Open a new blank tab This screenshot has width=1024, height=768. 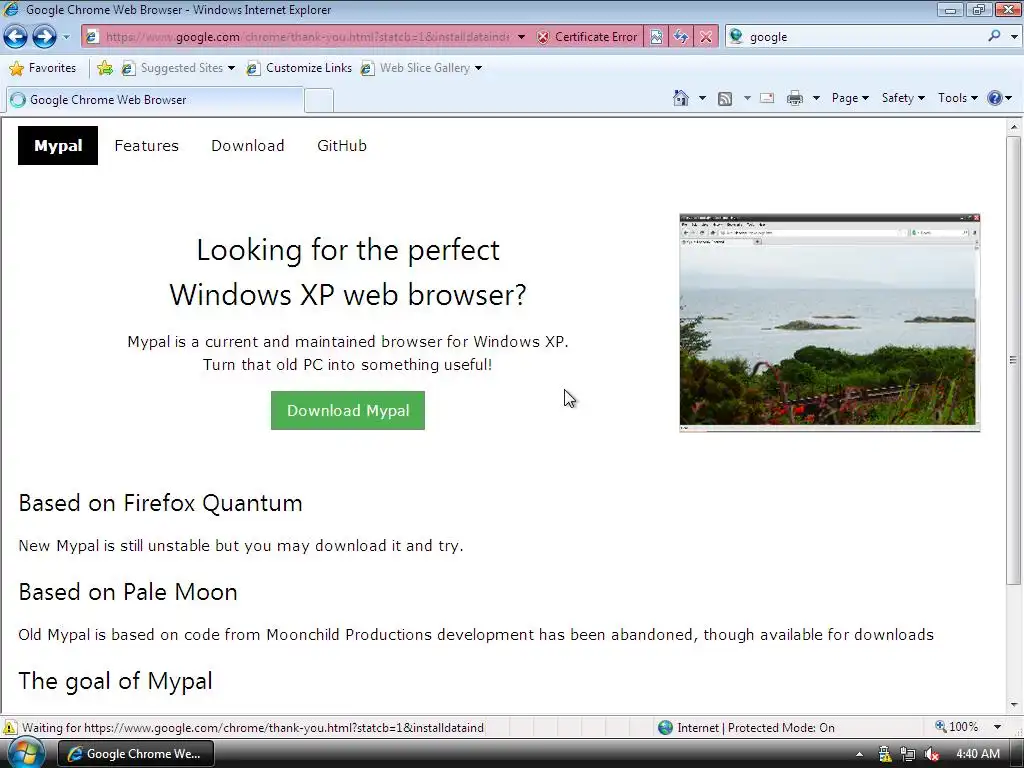(x=319, y=101)
